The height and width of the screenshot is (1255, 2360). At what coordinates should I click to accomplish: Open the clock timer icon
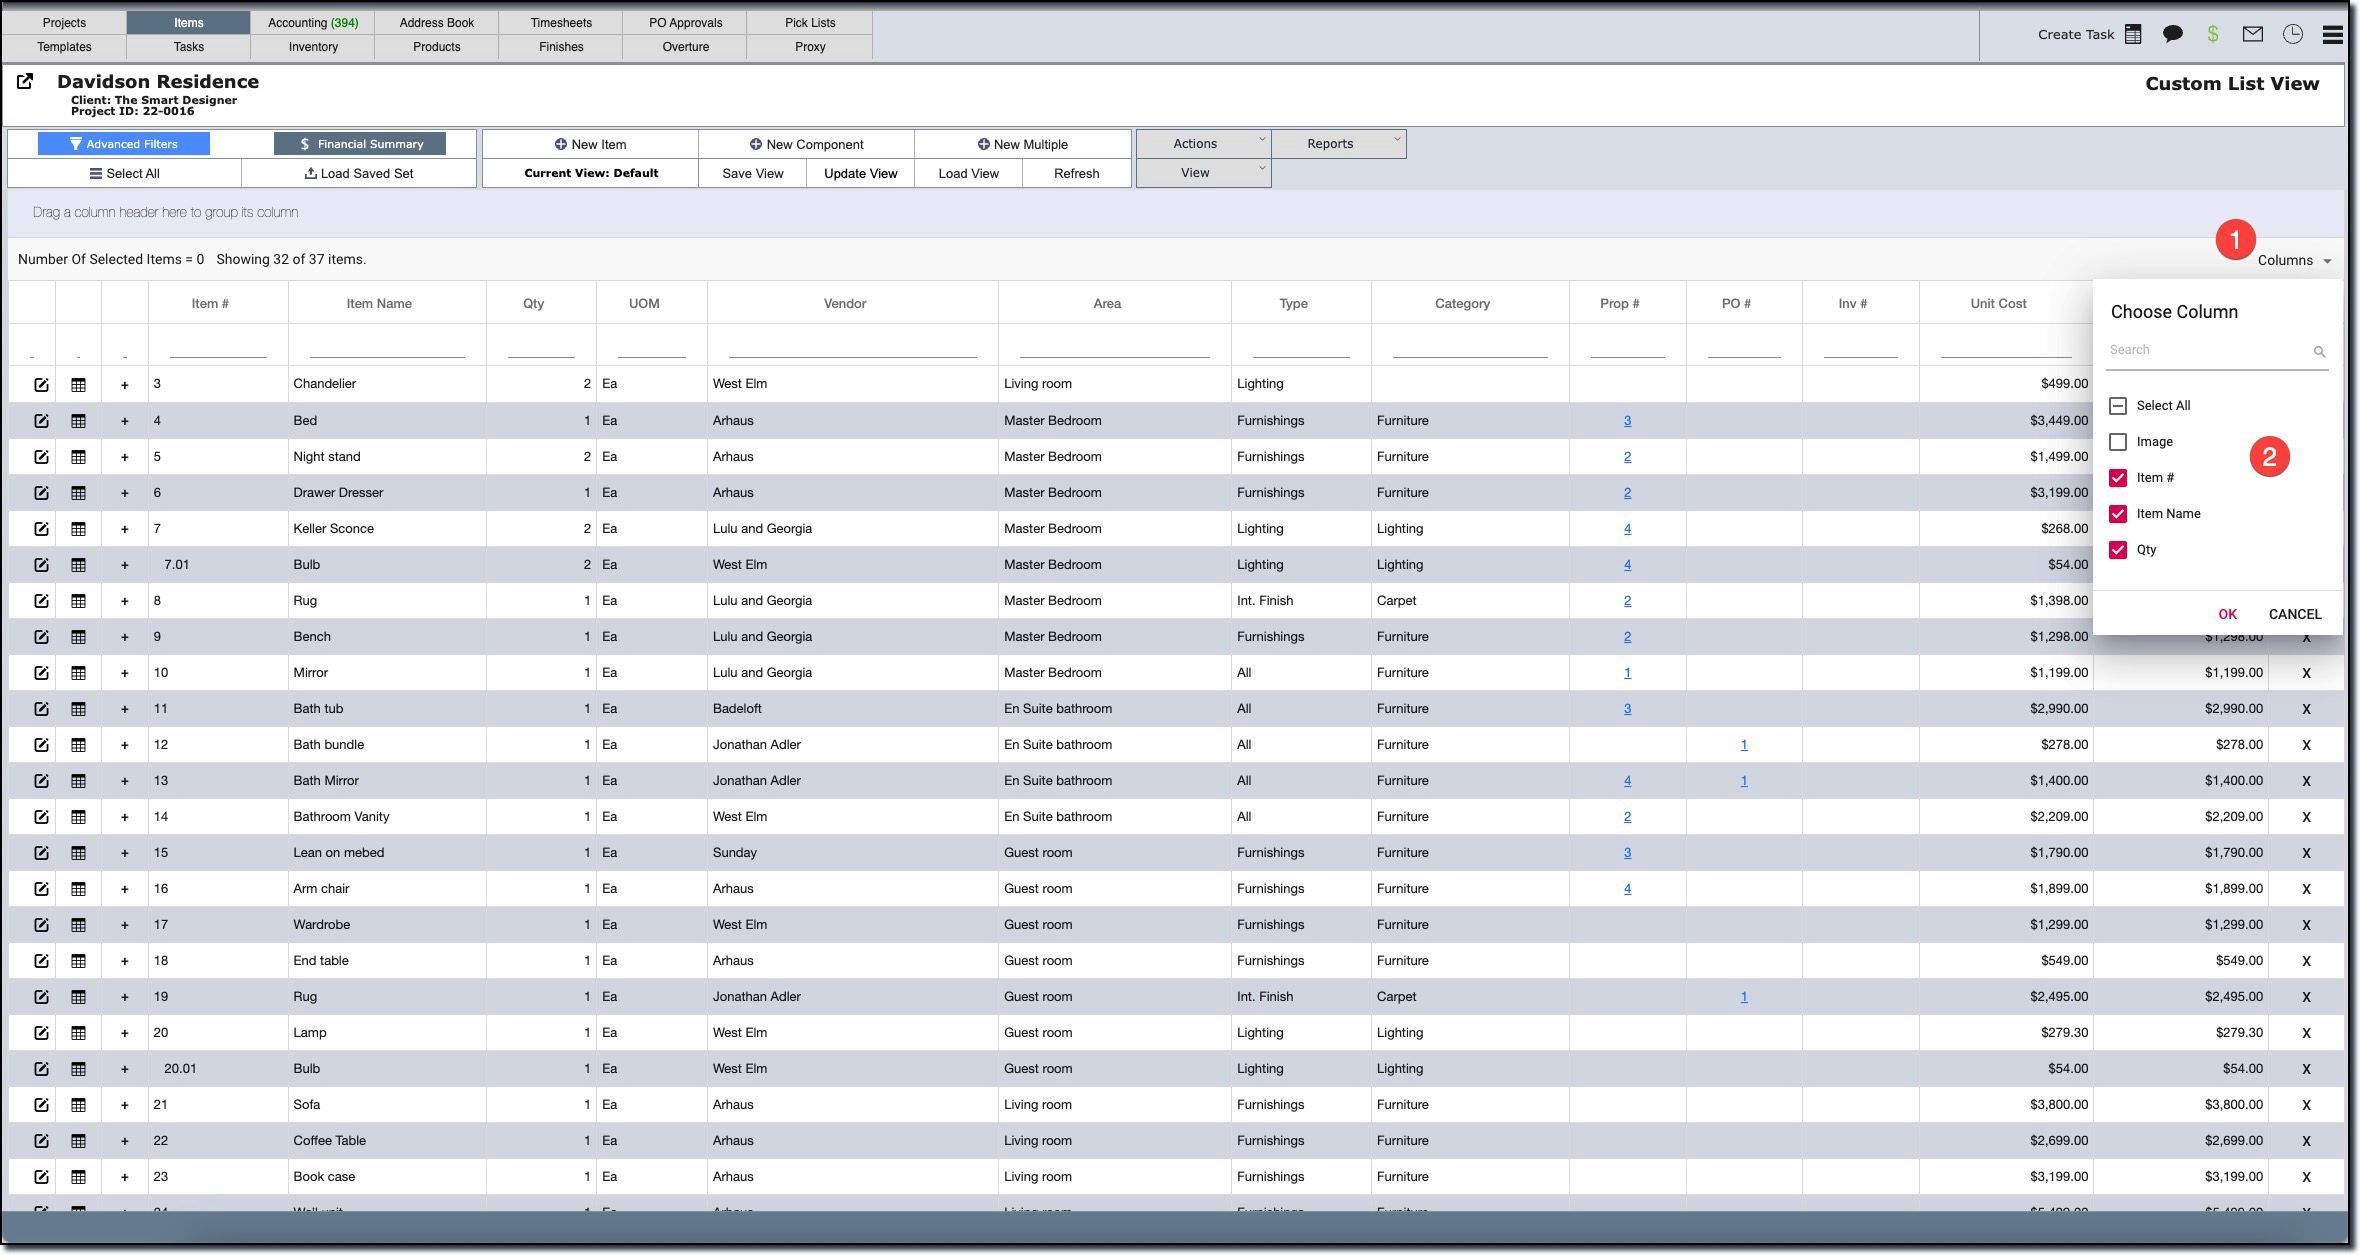point(2293,34)
